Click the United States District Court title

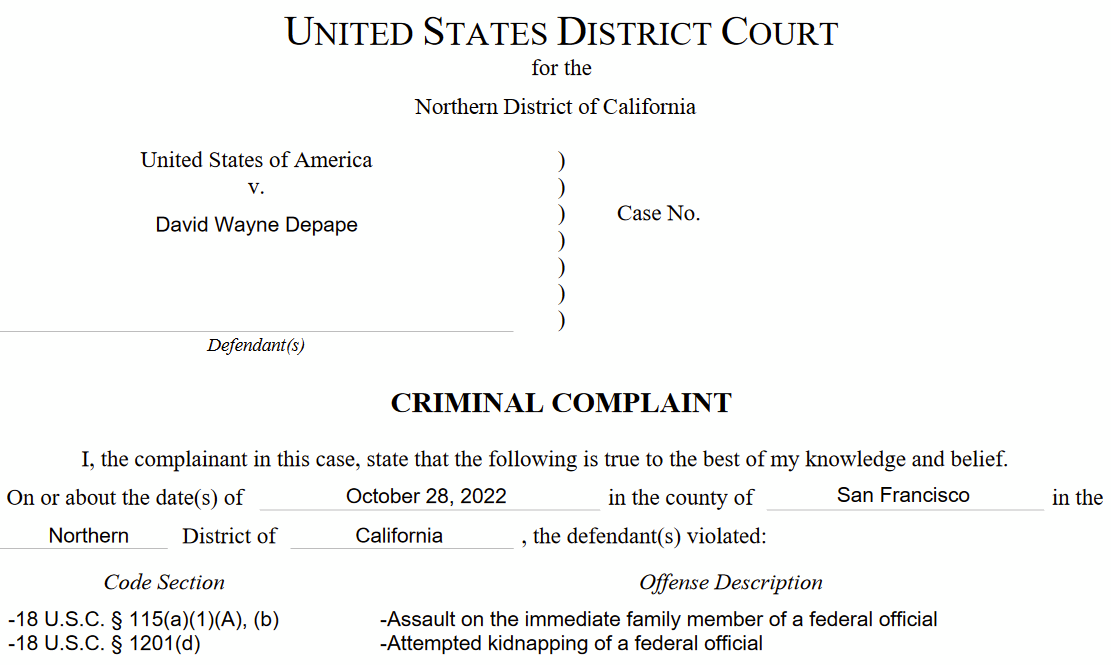click(x=561, y=32)
